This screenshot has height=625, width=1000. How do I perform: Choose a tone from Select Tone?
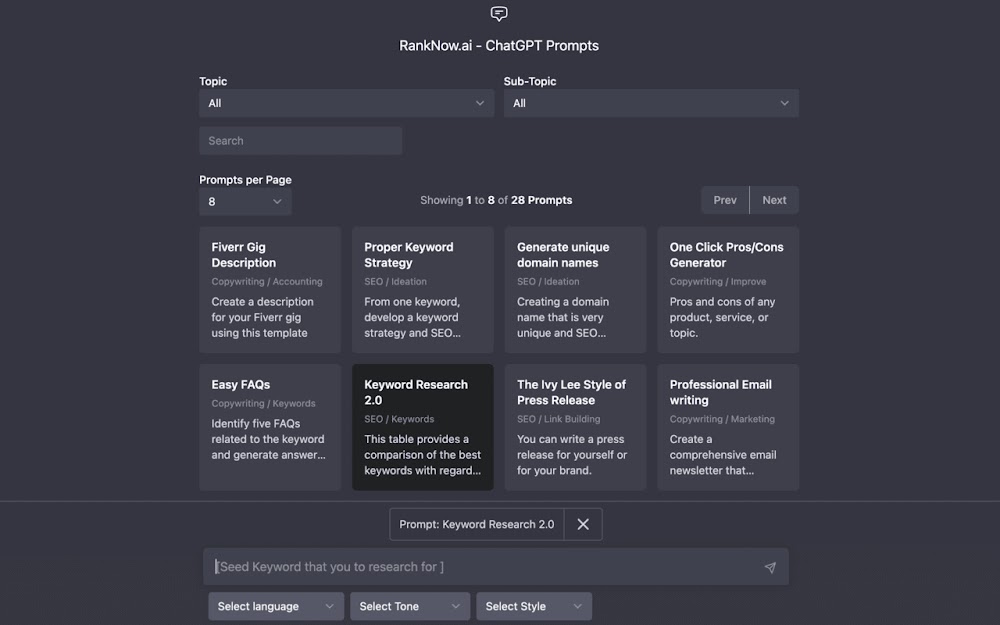(x=409, y=606)
